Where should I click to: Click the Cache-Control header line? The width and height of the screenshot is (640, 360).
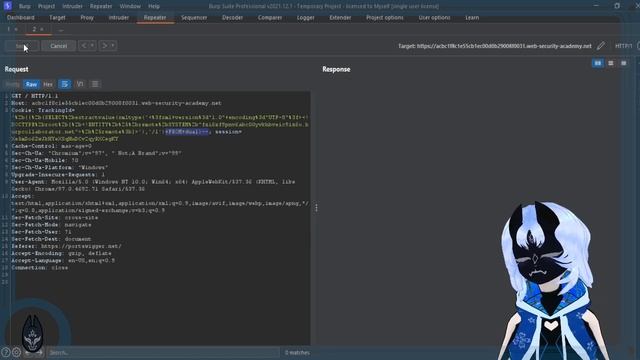[x=51, y=146]
